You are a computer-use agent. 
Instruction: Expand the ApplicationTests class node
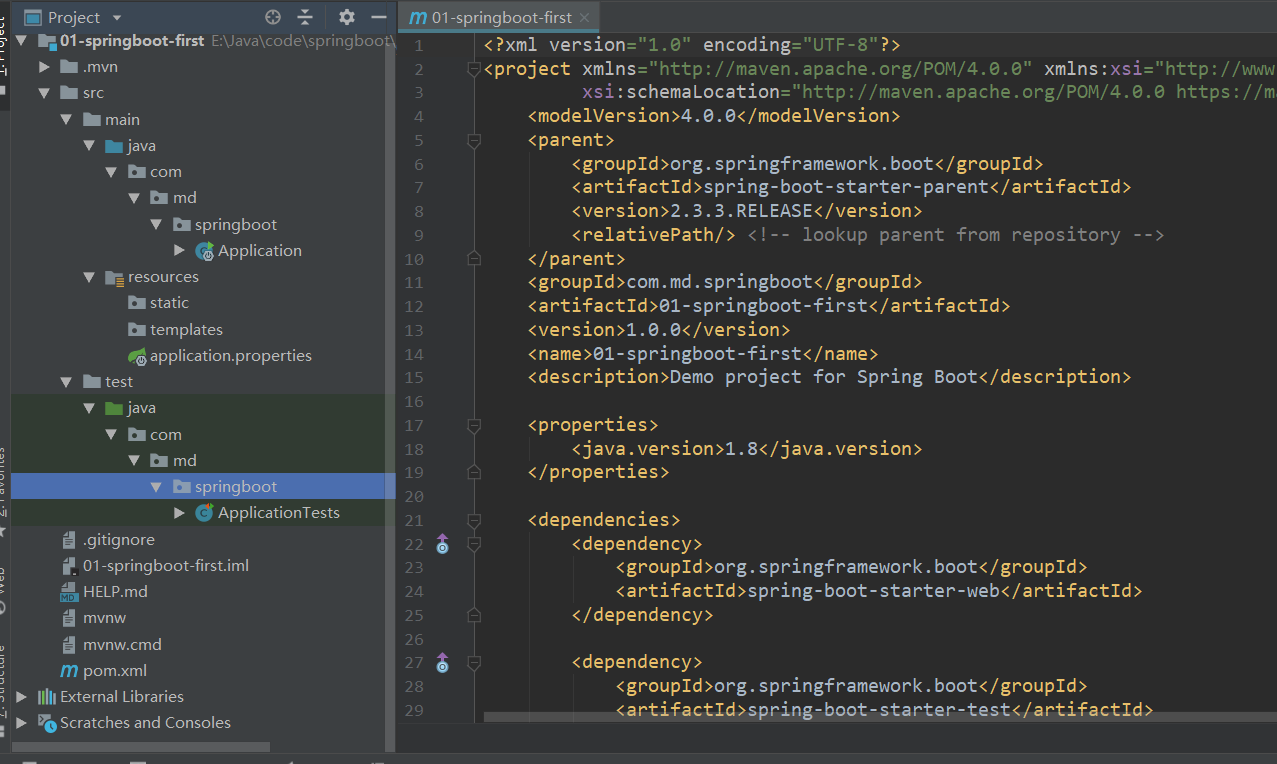pos(179,513)
